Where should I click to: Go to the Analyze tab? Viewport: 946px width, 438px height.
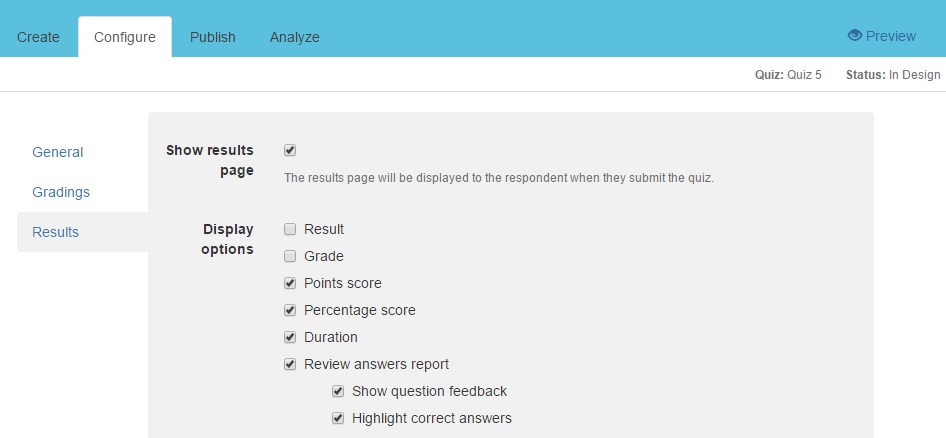(x=294, y=37)
